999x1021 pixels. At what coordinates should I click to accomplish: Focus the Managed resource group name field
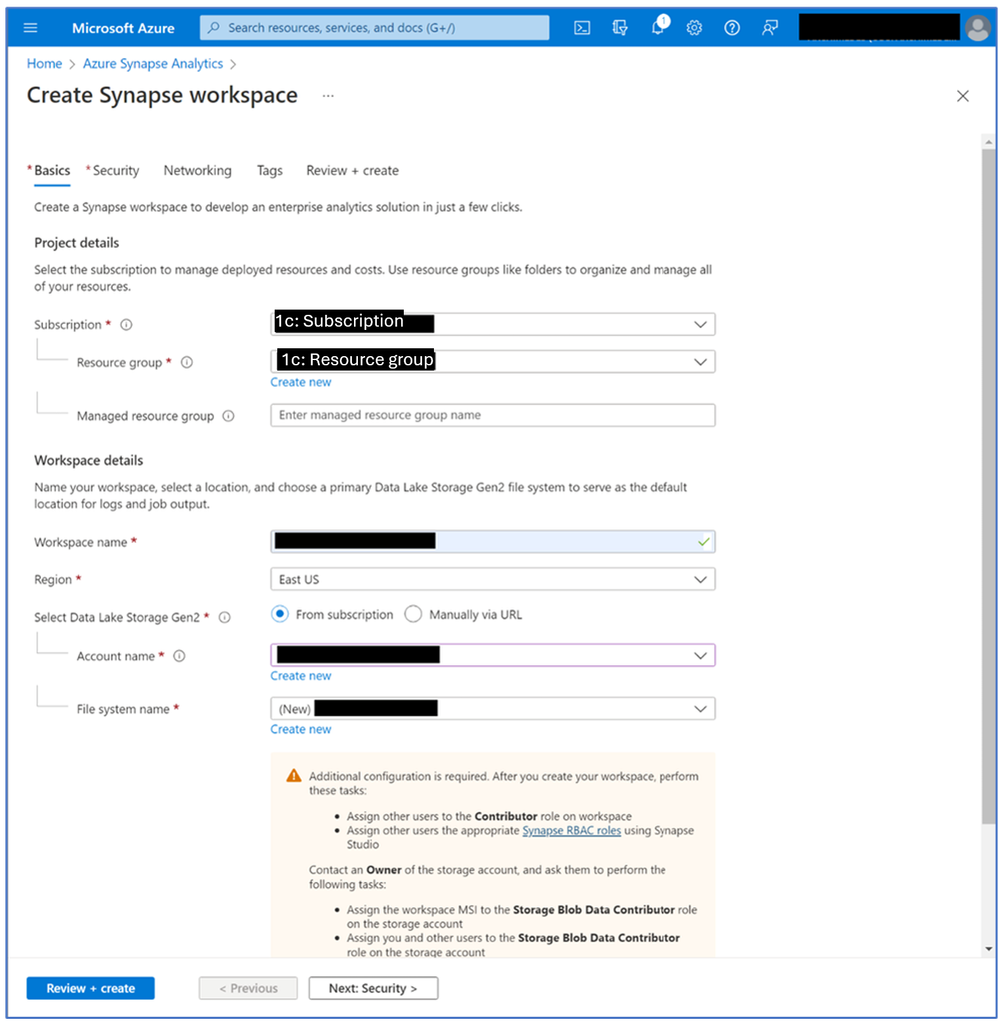(492, 415)
